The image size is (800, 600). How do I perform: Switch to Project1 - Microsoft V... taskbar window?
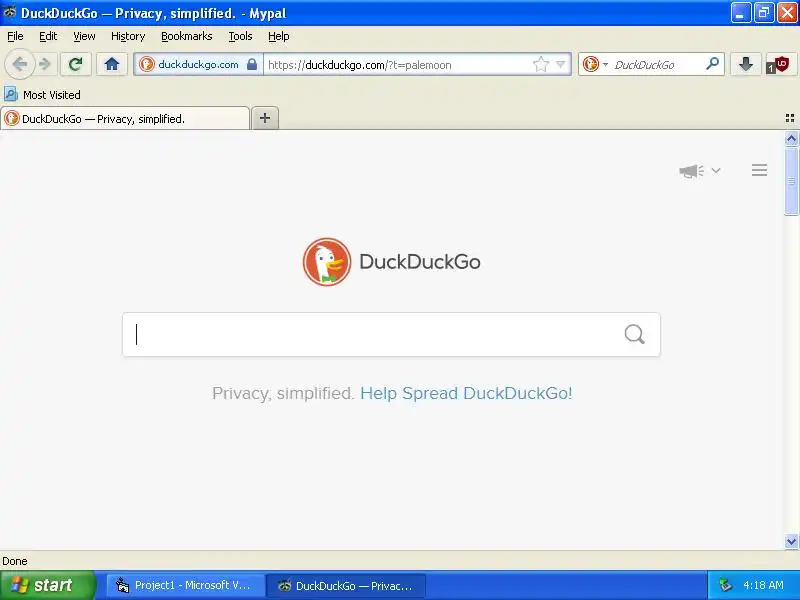[186, 585]
